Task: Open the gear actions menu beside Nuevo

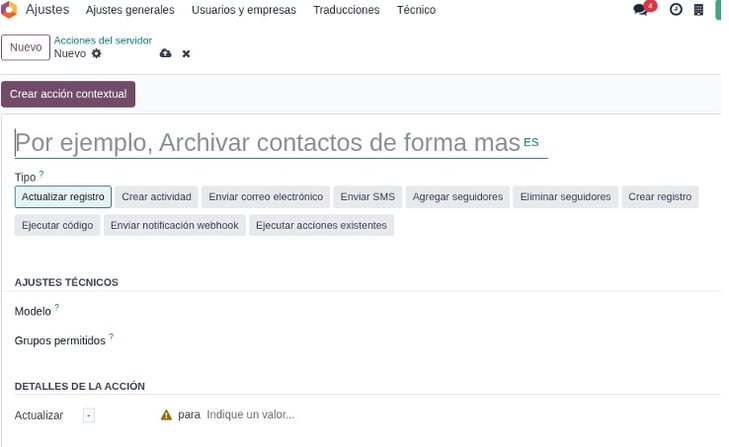Action: [96, 53]
